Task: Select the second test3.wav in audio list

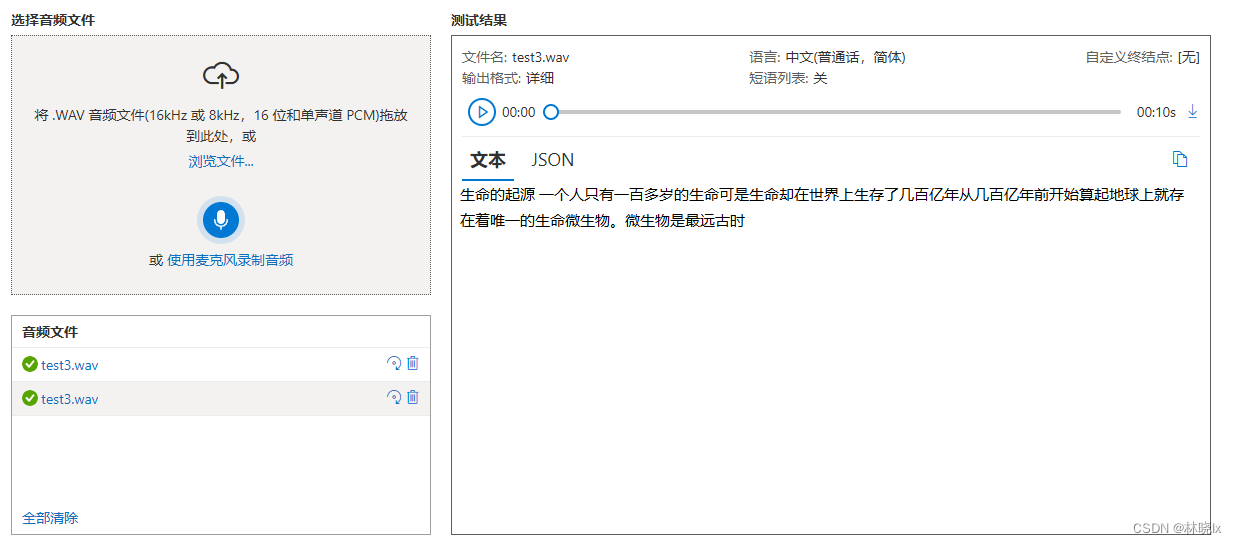Action: (x=70, y=399)
